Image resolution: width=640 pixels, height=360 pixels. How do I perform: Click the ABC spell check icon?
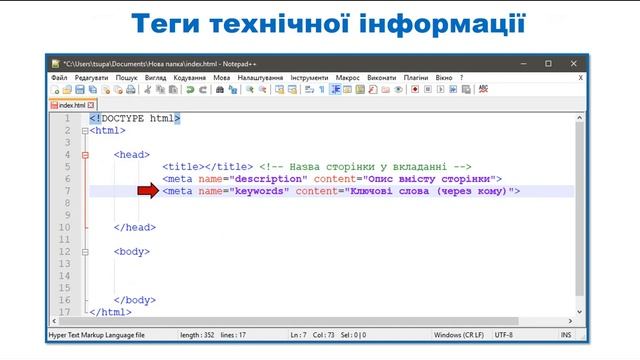tap(483, 89)
